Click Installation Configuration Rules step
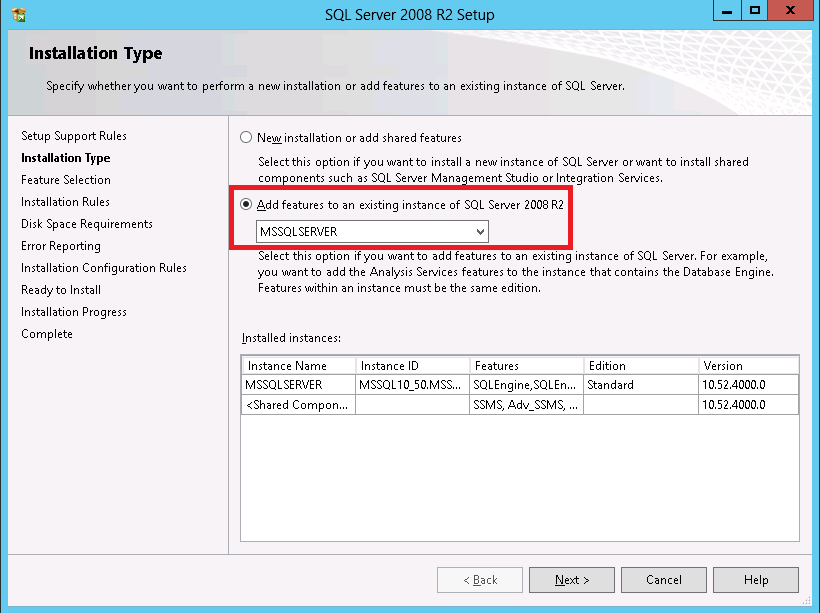The image size is (820, 613). 104,268
